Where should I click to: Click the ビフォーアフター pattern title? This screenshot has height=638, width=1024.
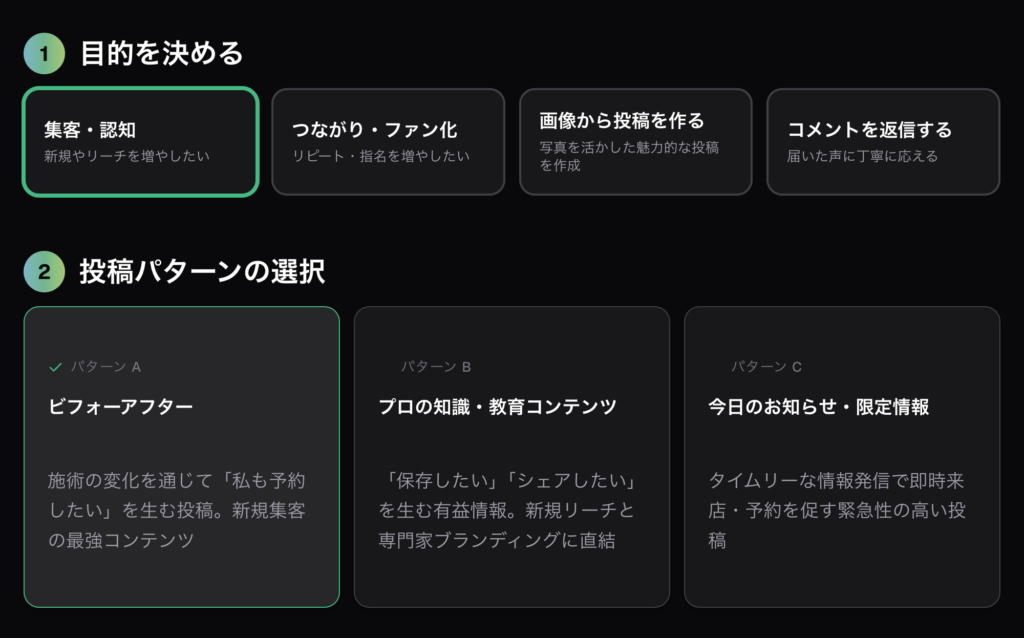pos(121,407)
